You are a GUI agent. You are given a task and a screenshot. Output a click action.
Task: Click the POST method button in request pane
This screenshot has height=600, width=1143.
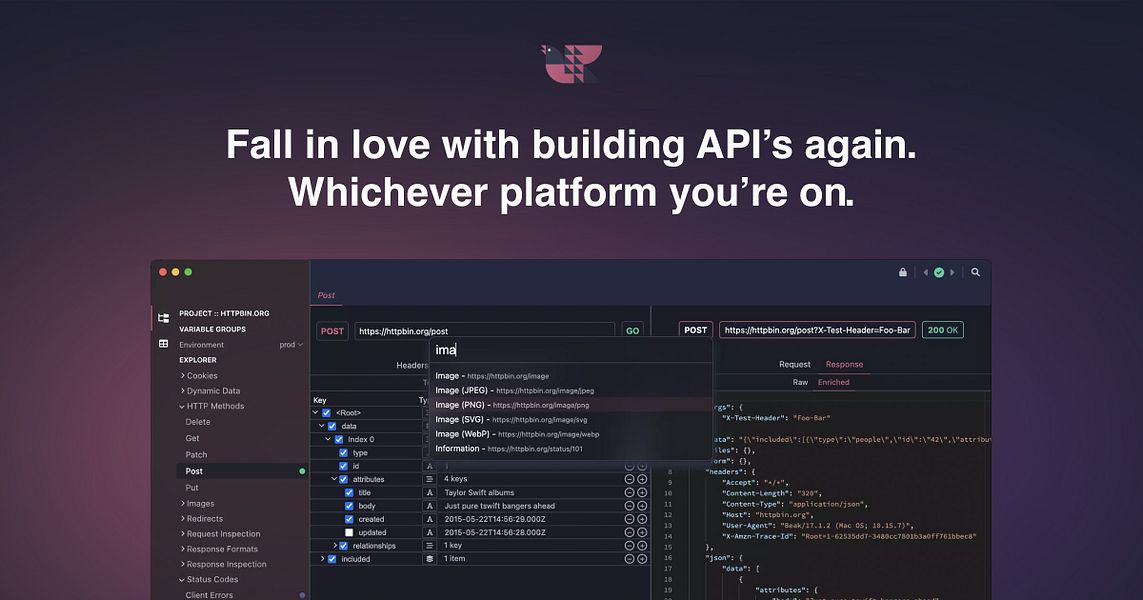click(x=332, y=331)
